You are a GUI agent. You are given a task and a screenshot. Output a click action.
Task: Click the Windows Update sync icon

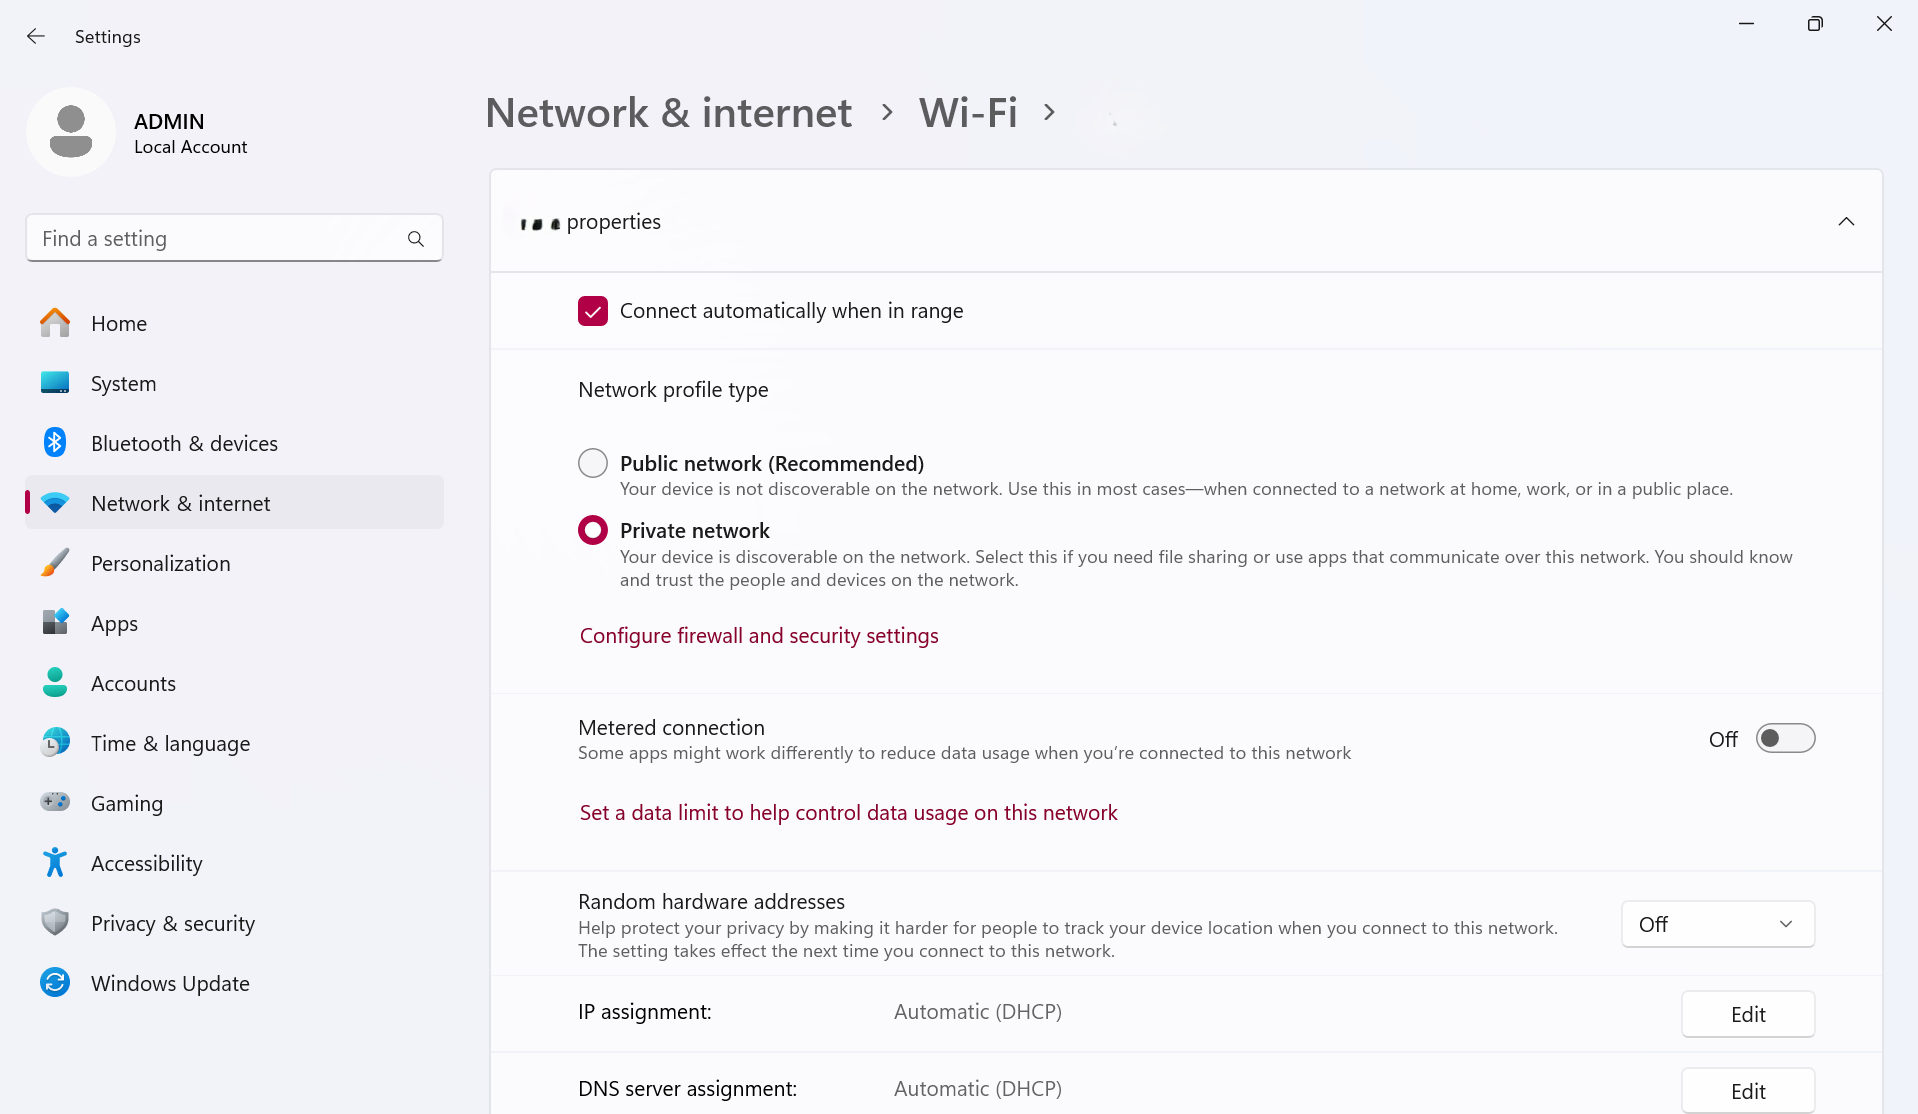tap(55, 983)
